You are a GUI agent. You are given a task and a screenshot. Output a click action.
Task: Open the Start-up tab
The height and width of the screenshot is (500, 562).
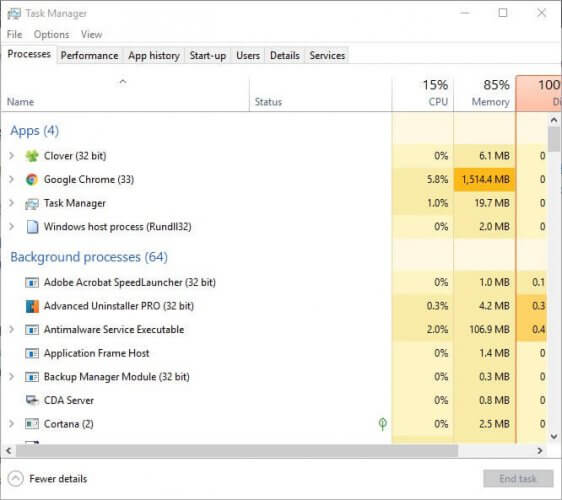click(208, 56)
